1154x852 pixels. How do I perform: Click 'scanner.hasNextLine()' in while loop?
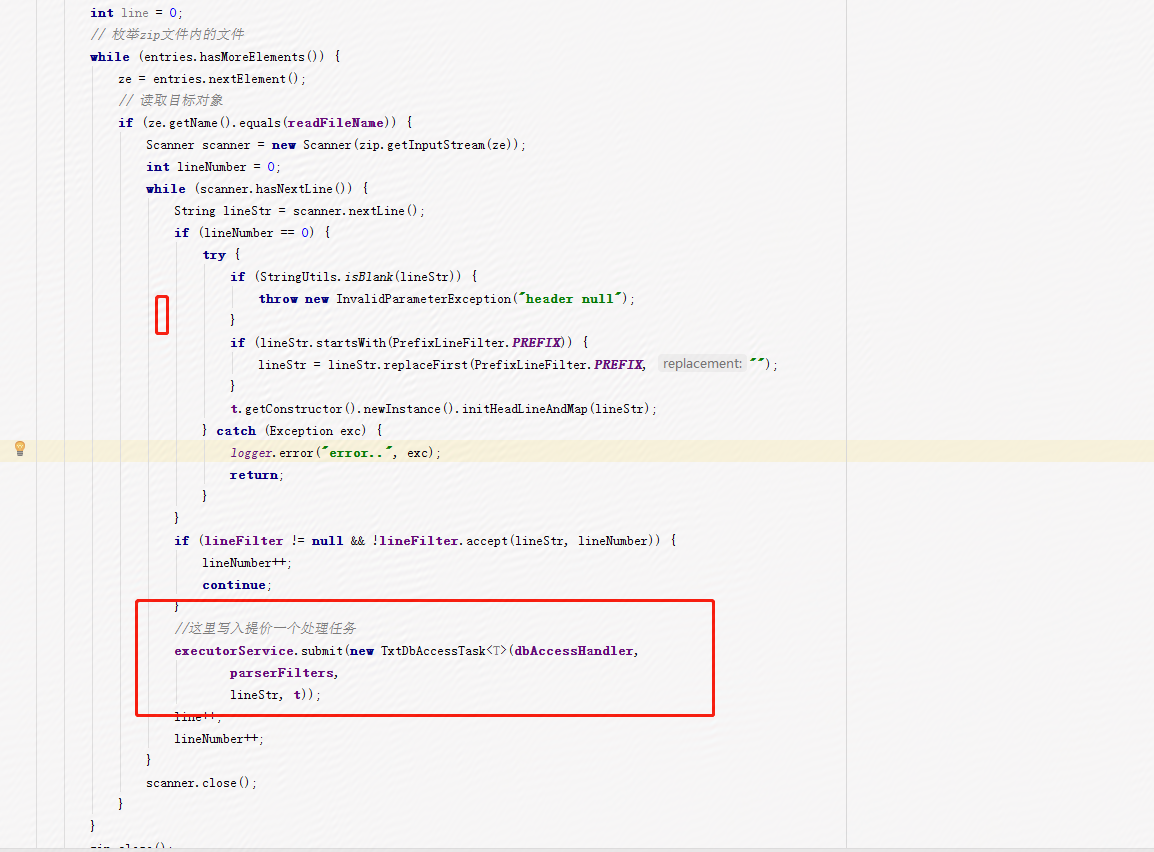click(x=276, y=189)
